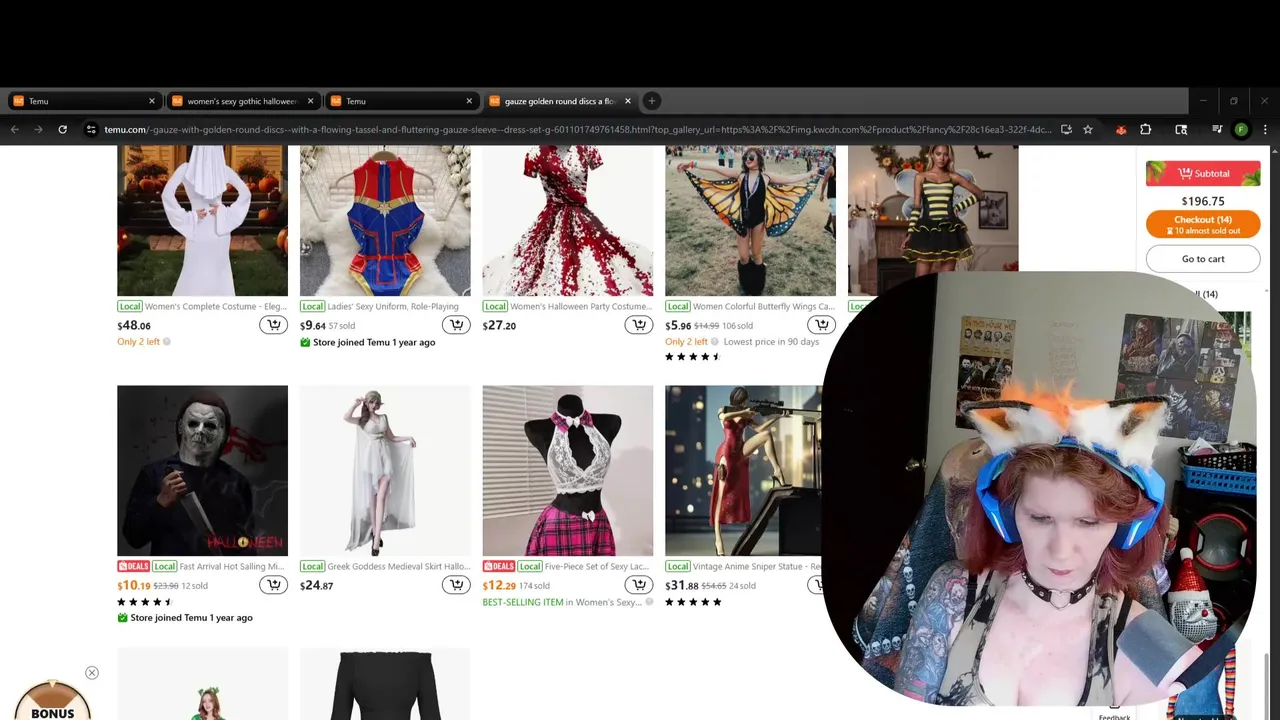
Task: Open the BONUS wheel promotion
Action: click(52, 701)
